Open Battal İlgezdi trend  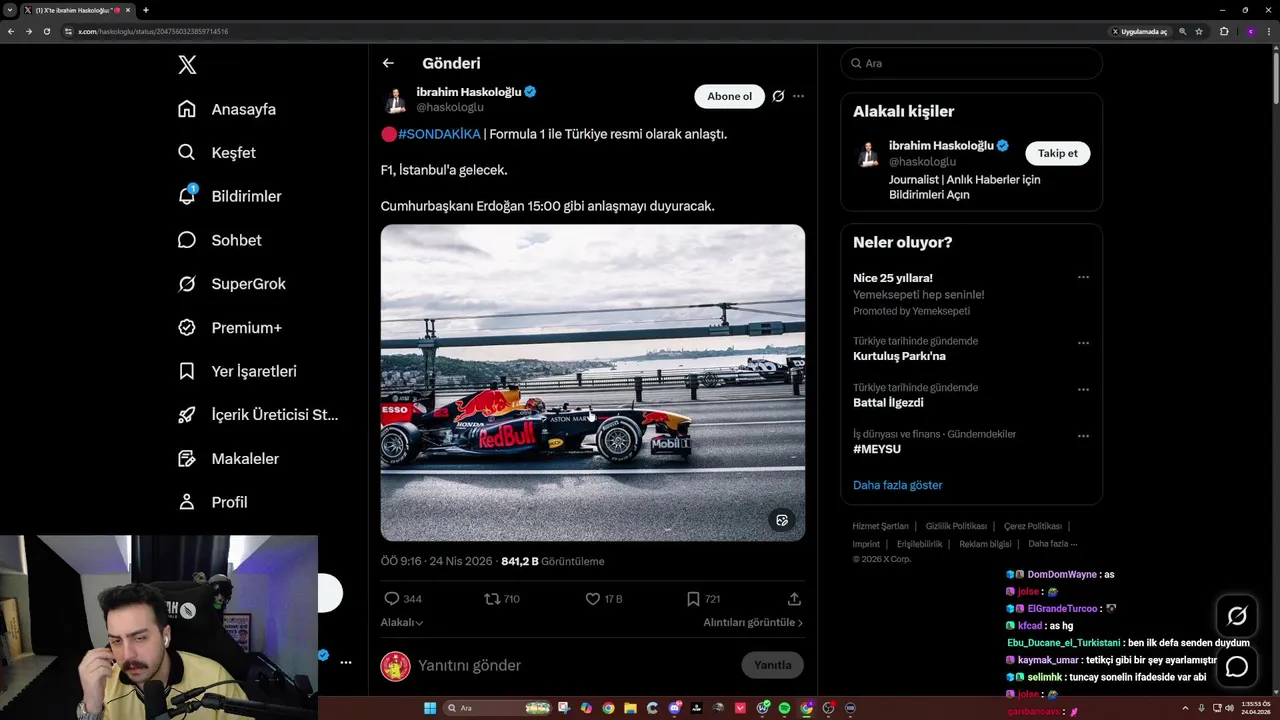pos(888,403)
